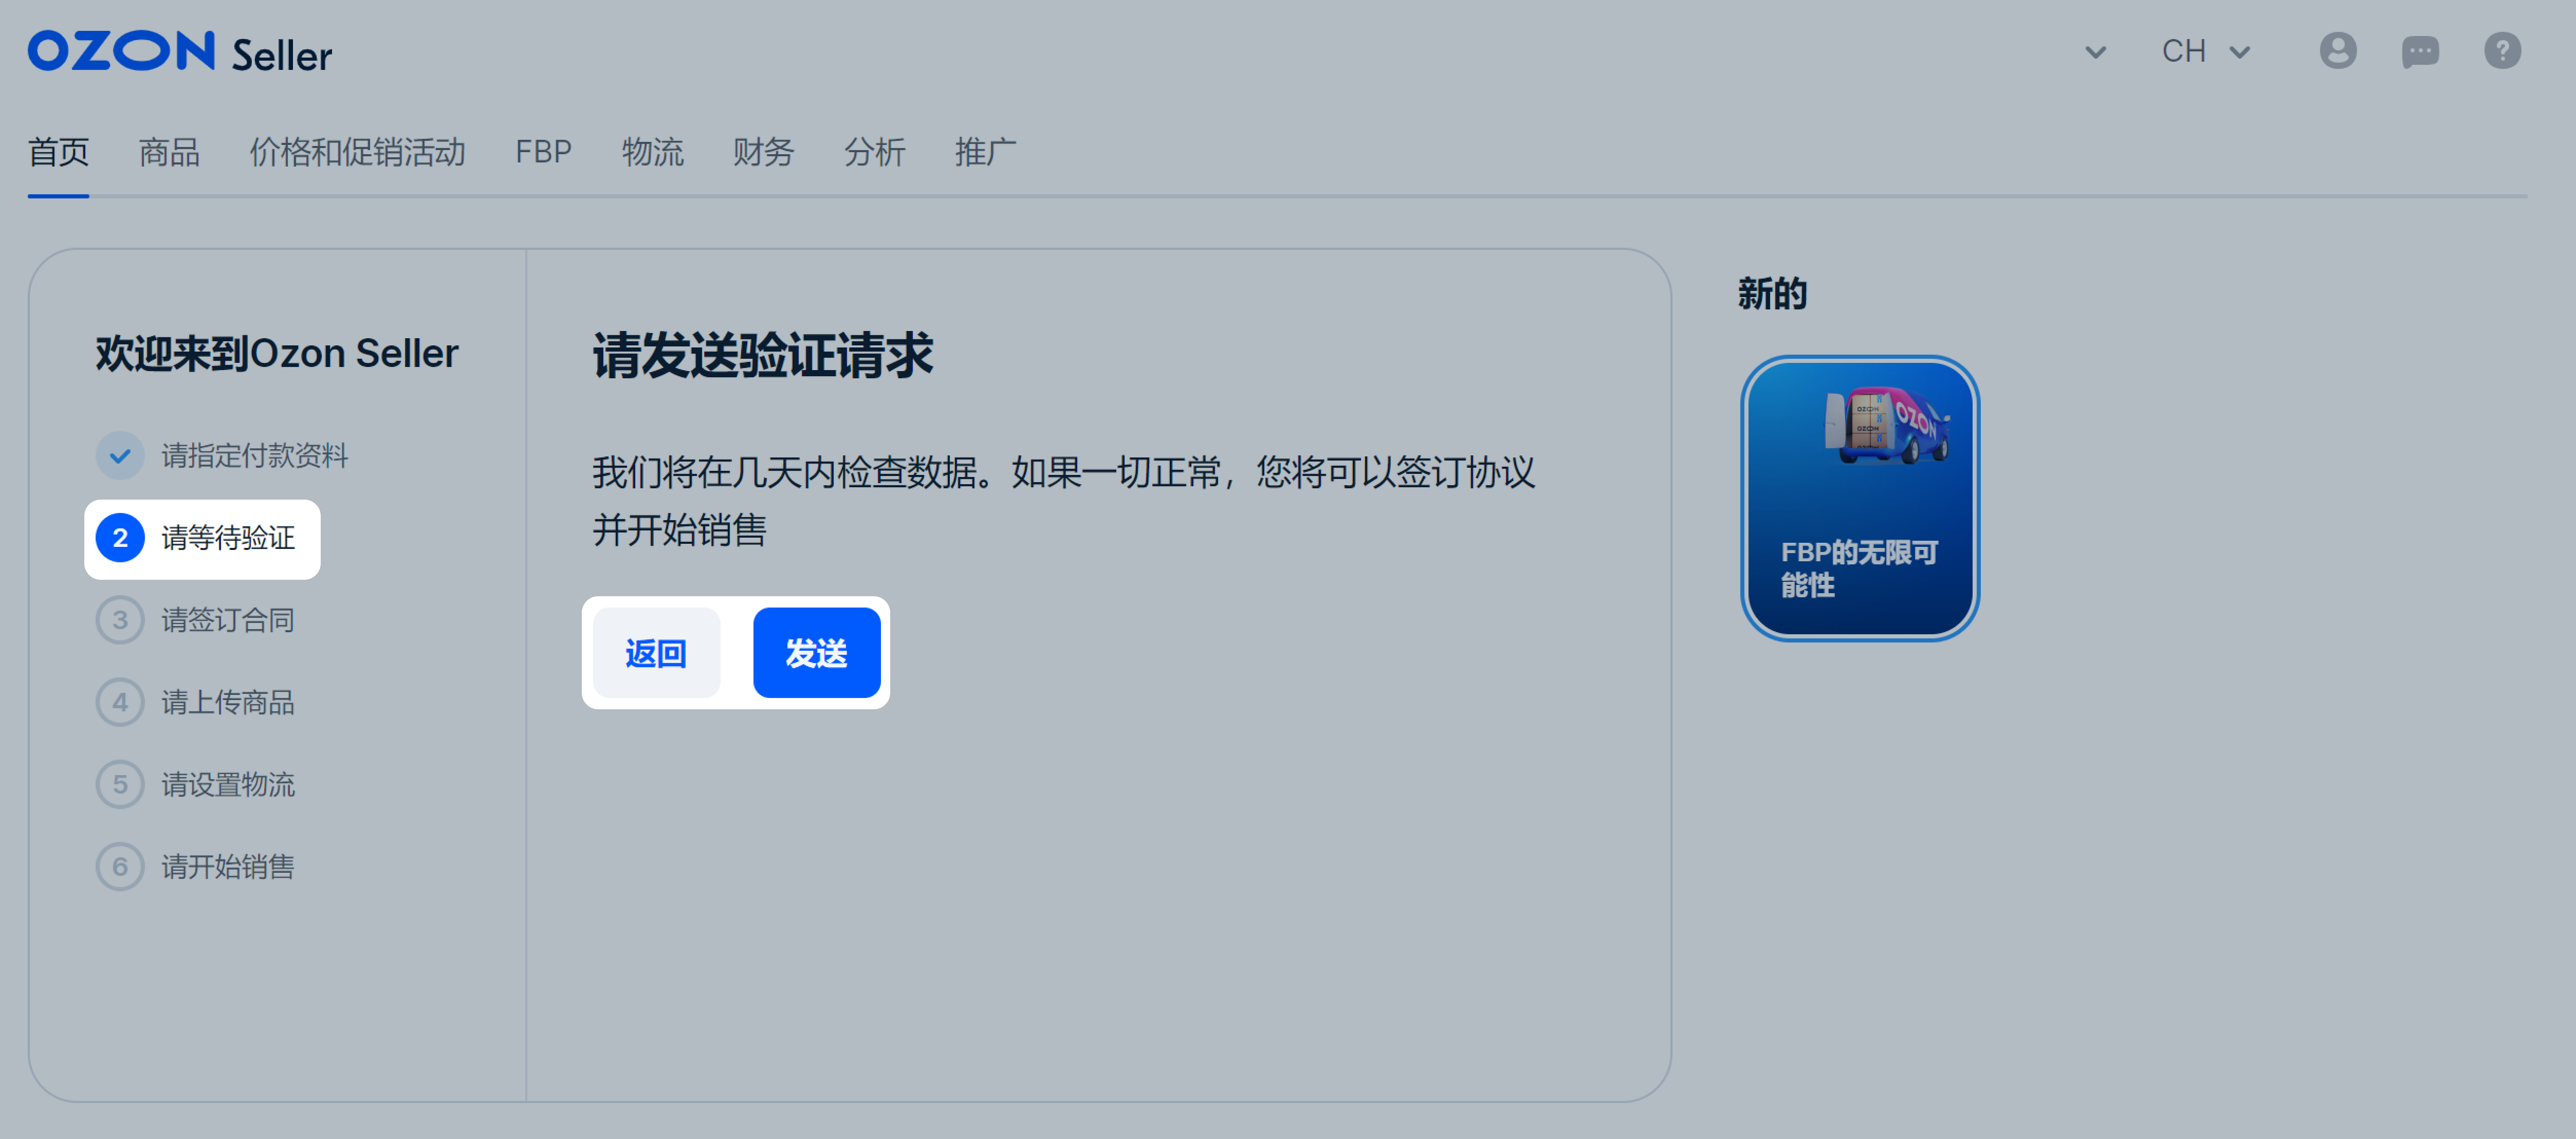This screenshot has height=1139, width=2576.
Task: Click the step 3 circle 请签订合同
Action: 120,619
